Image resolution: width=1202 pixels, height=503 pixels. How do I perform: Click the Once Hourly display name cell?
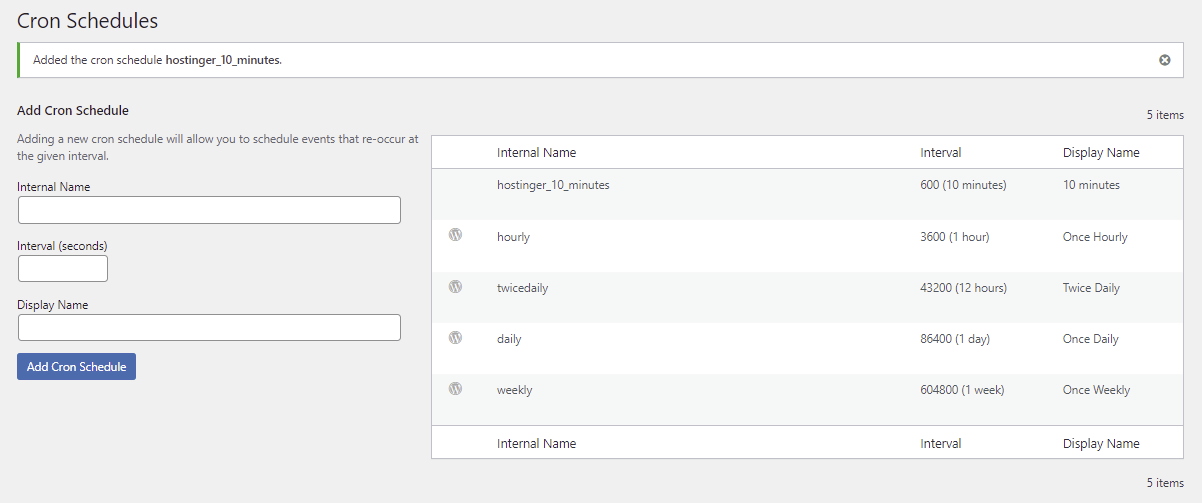[x=1094, y=237]
